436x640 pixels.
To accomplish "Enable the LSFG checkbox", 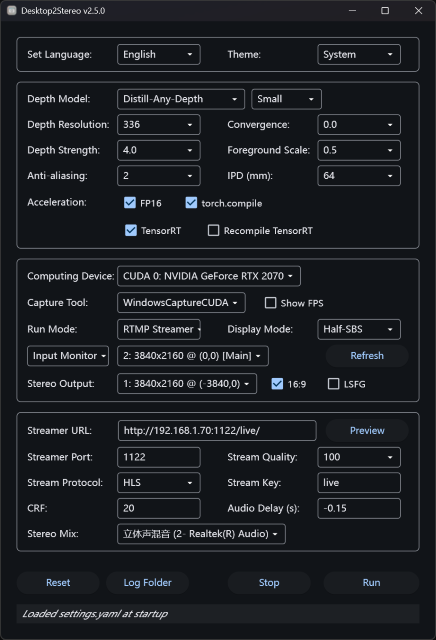I will point(334,384).
